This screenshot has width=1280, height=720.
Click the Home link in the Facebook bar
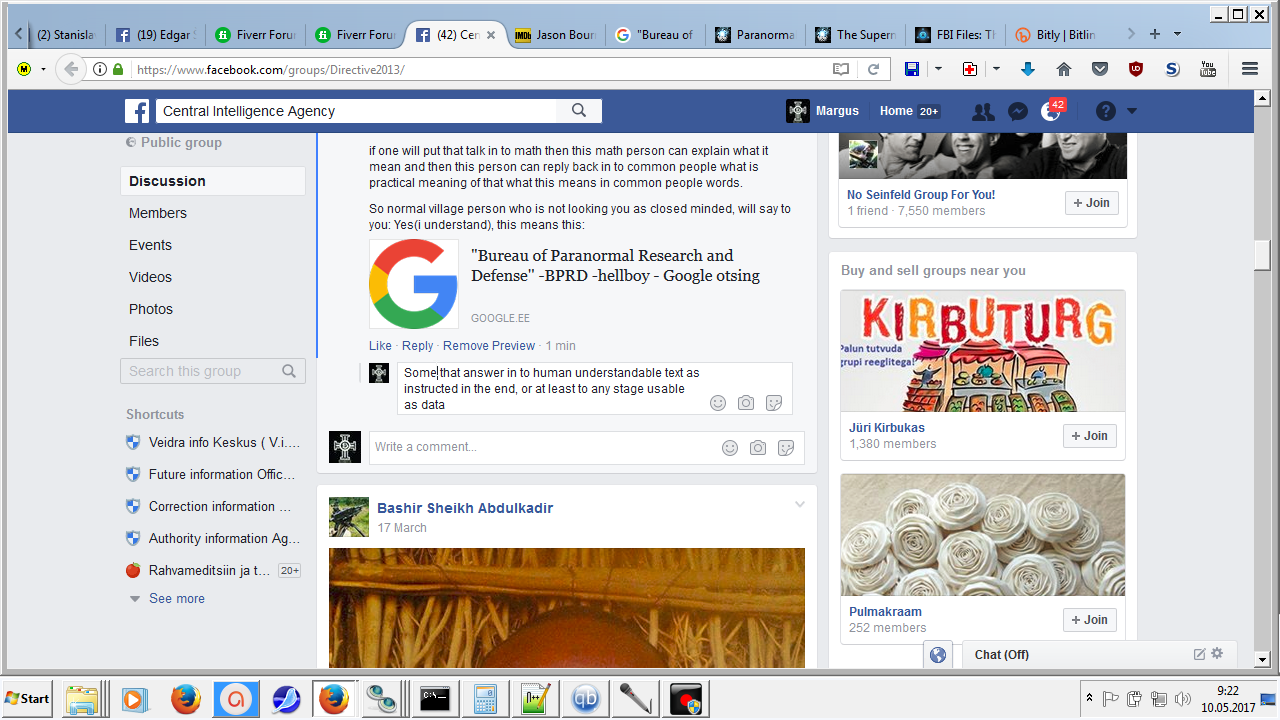[896, 111]
